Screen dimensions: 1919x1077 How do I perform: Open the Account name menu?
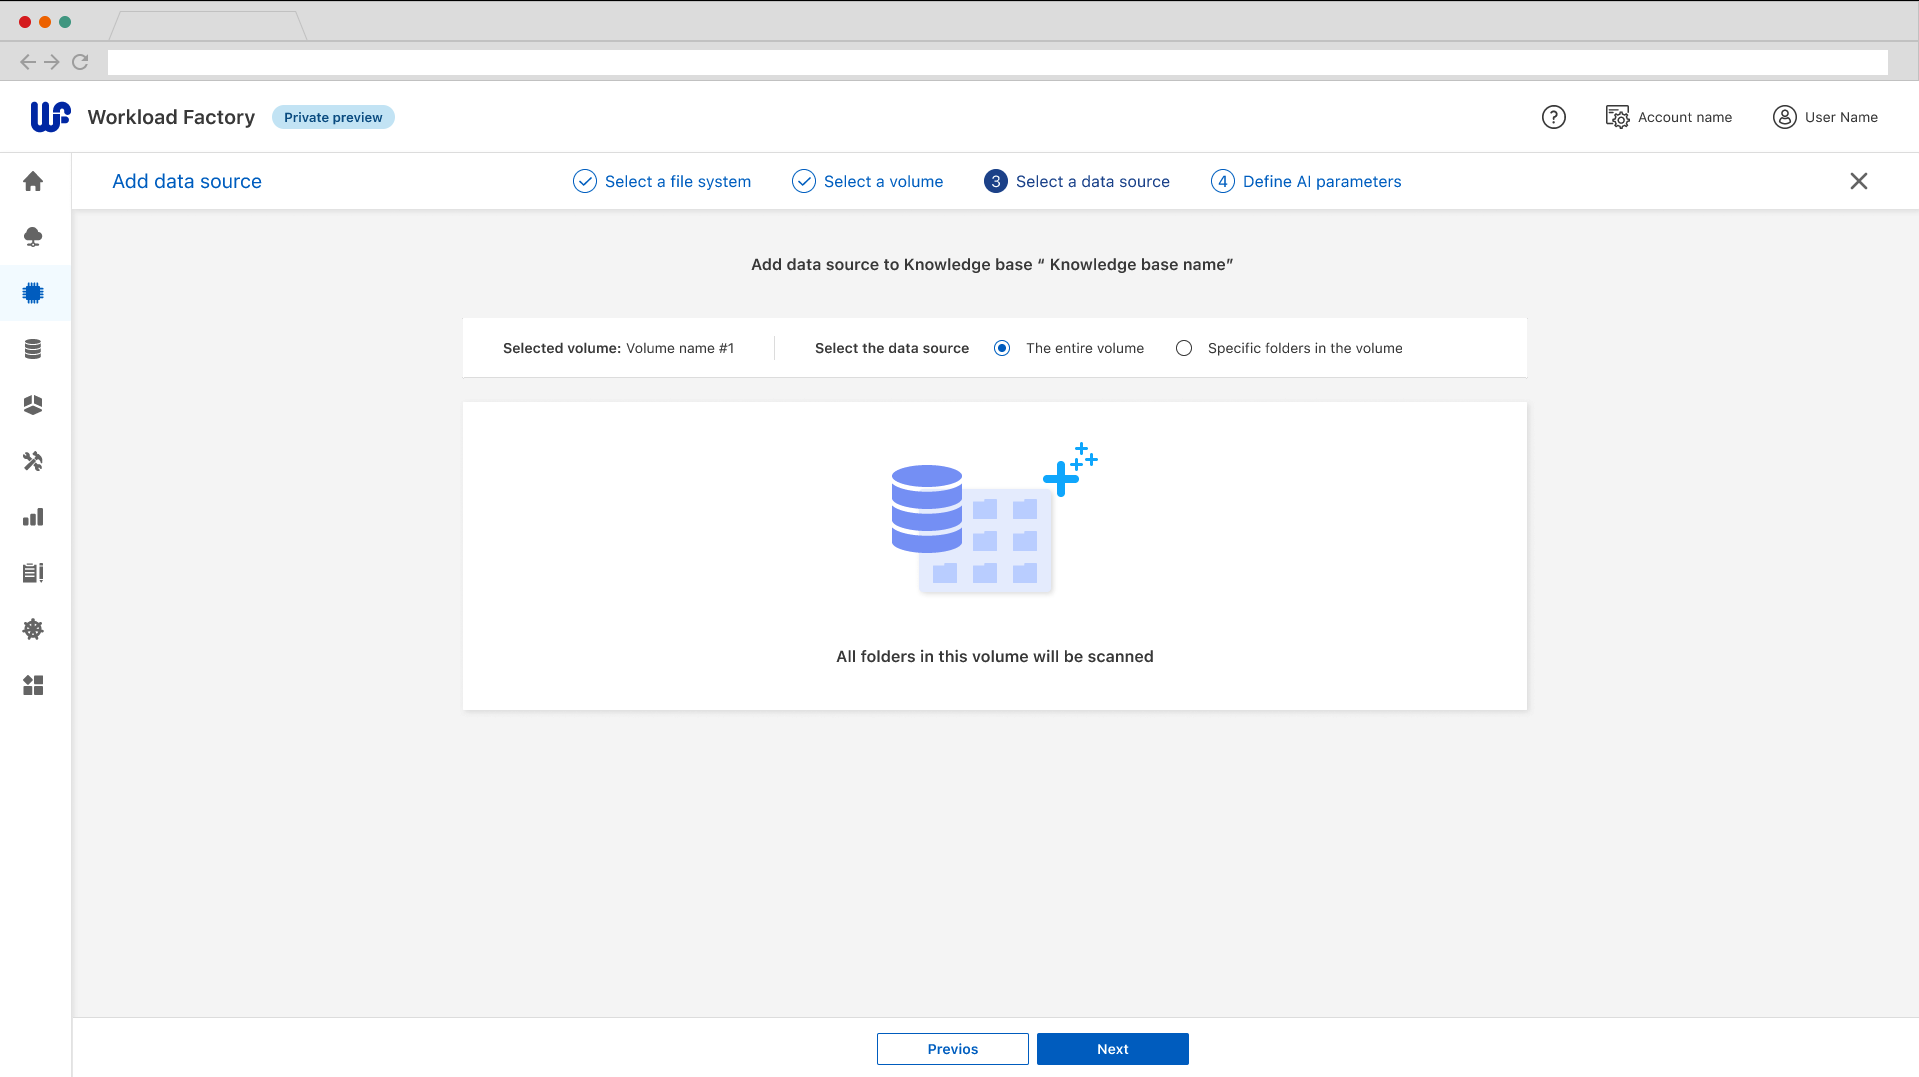coord(1668,117)
